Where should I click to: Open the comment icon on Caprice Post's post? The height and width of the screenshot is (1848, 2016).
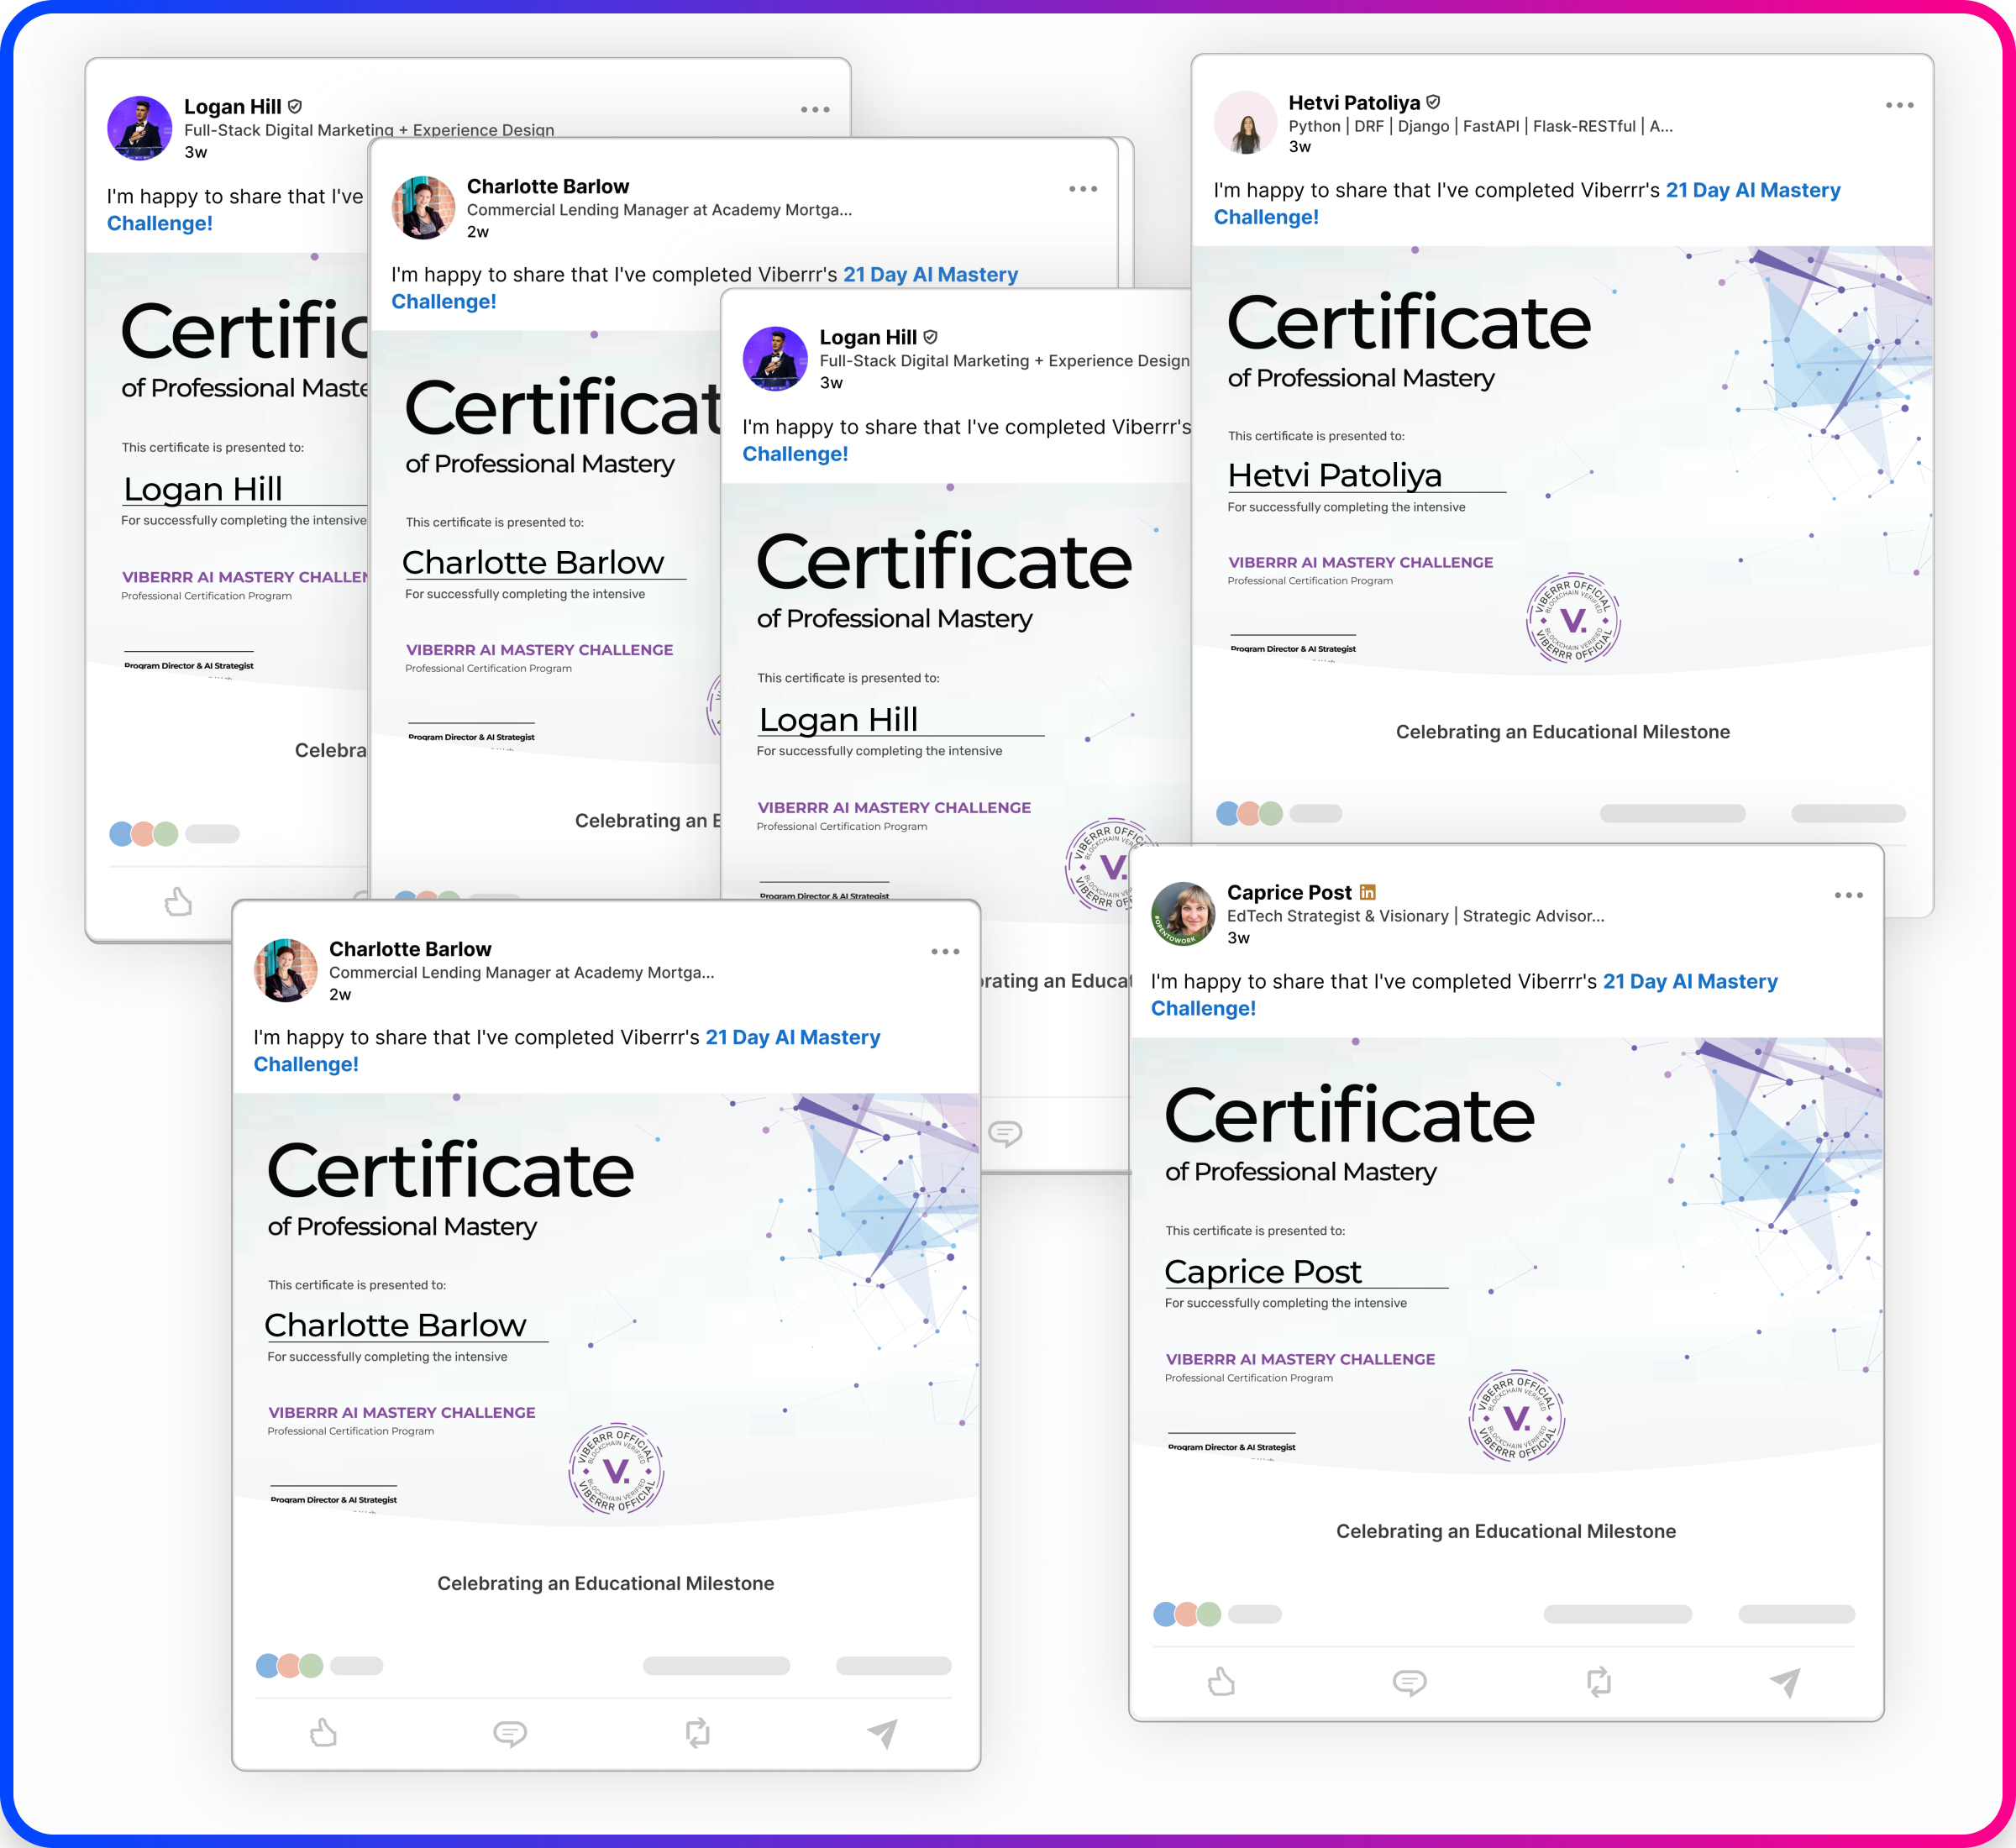pos(1410,1683)
